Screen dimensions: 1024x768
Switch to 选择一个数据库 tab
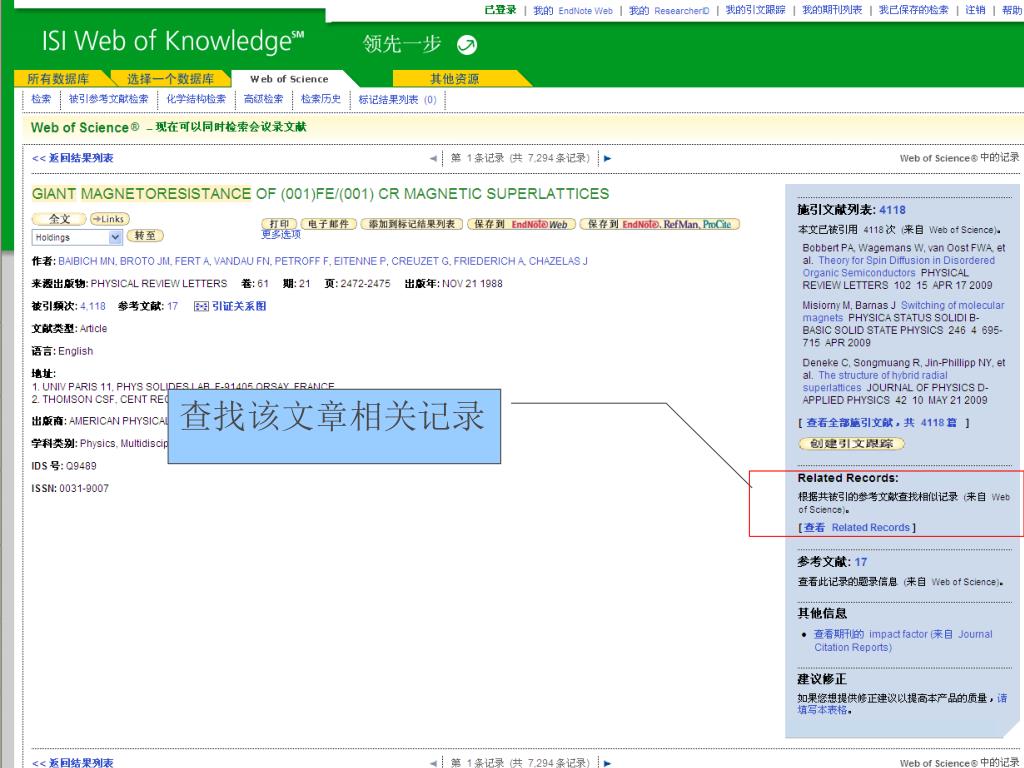[x=170, y=79]
